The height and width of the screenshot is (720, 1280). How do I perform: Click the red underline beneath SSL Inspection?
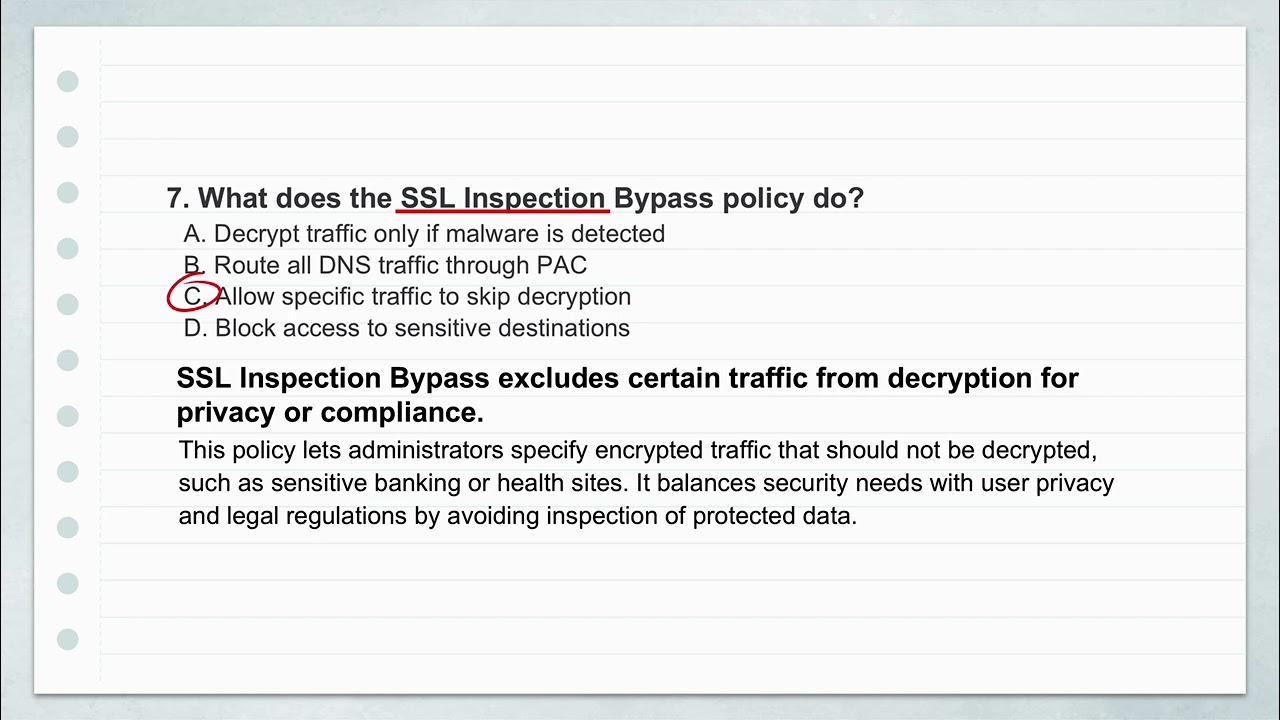click(503, 211)
